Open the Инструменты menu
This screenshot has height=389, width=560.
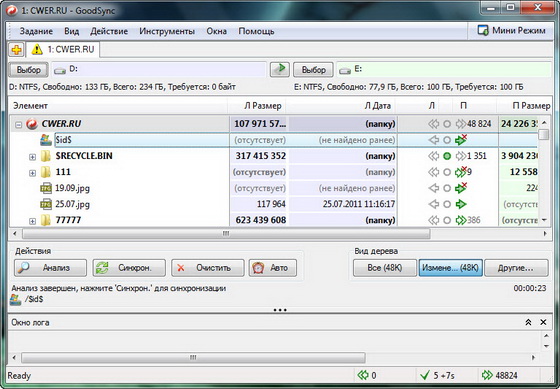pos(167,31)
